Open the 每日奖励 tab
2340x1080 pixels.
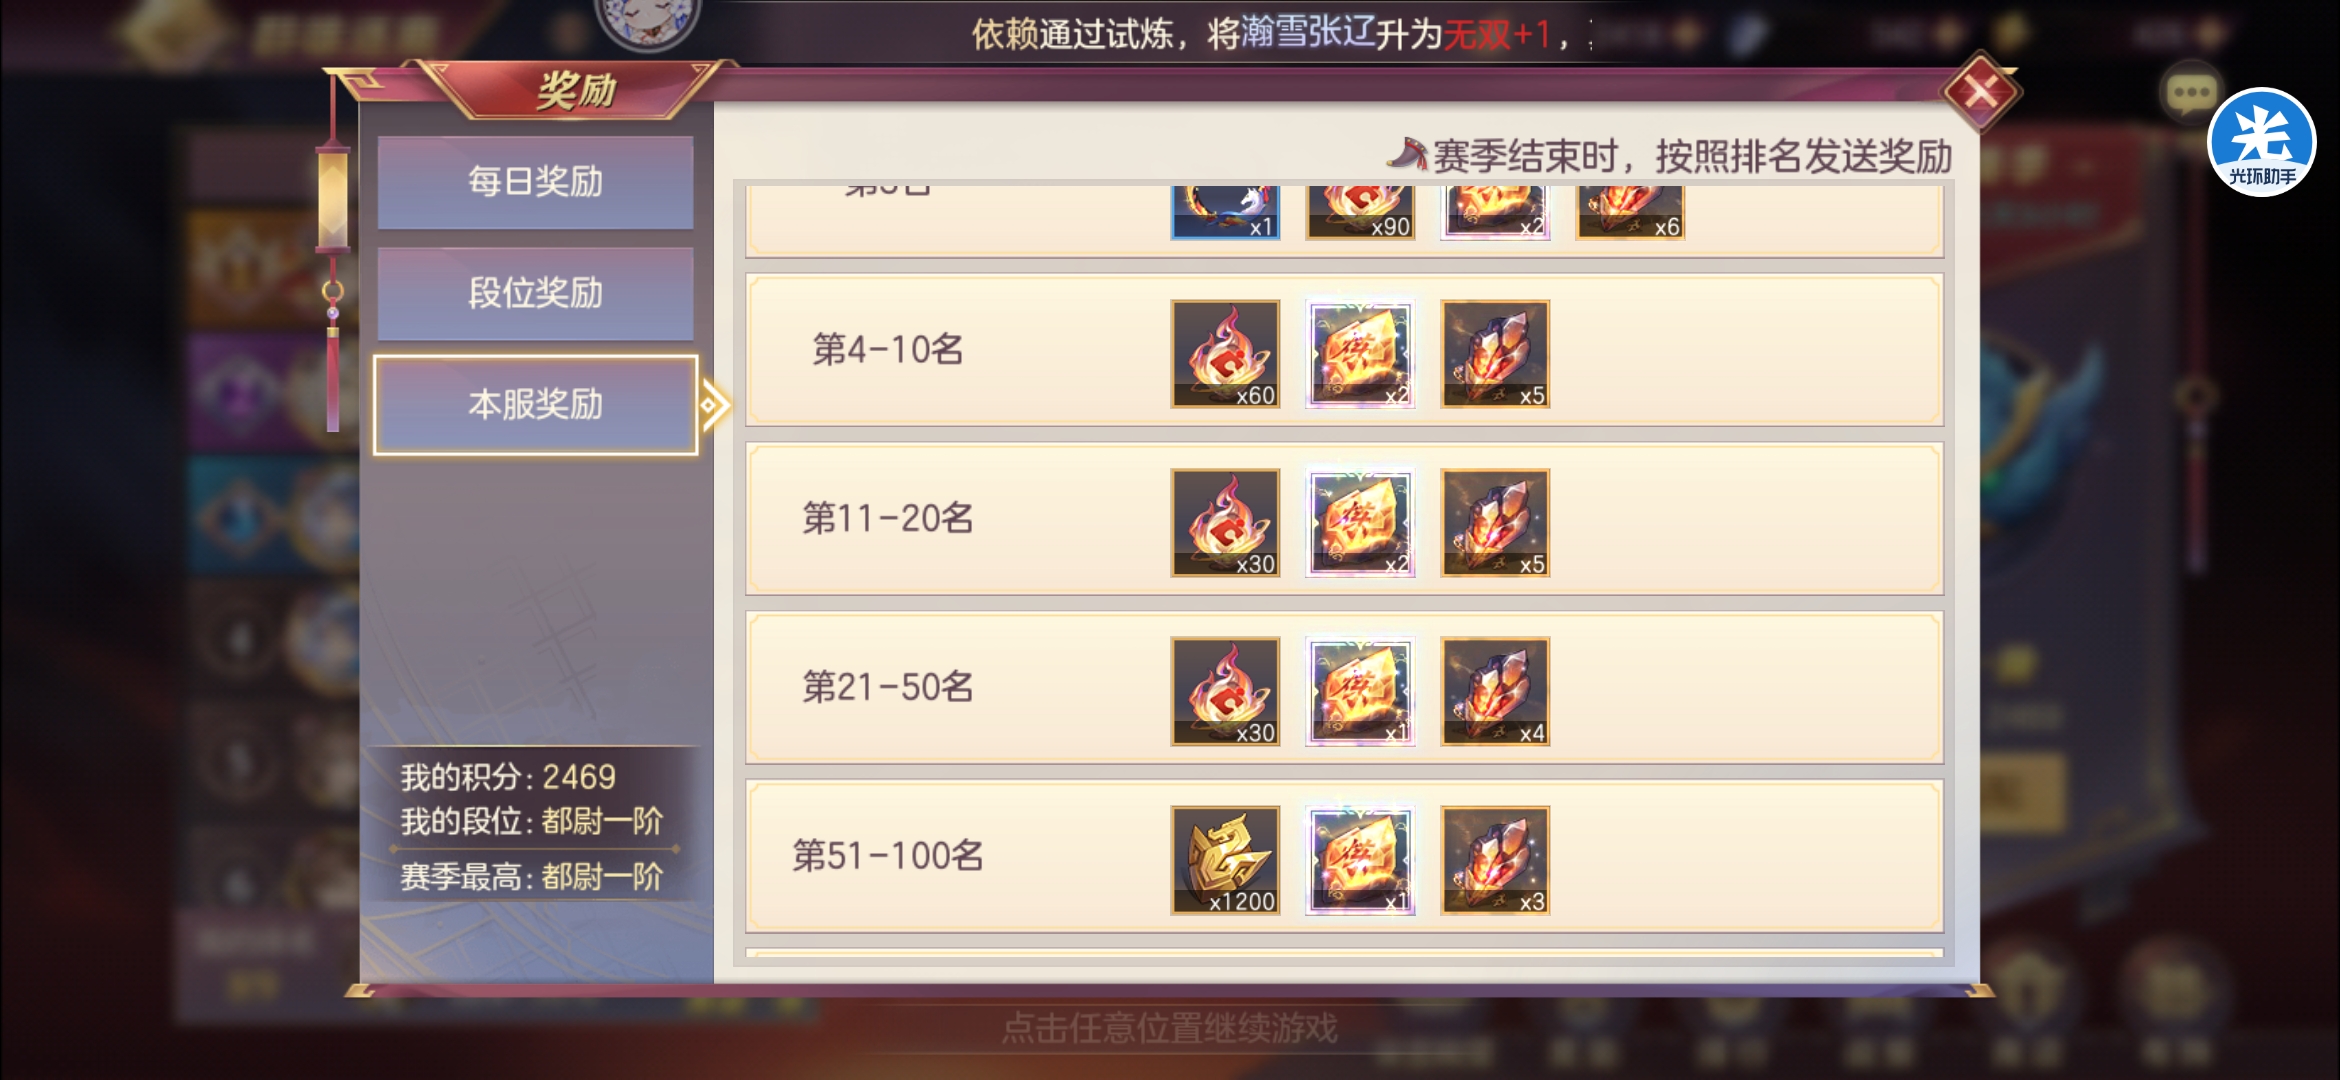pos(535,183)
